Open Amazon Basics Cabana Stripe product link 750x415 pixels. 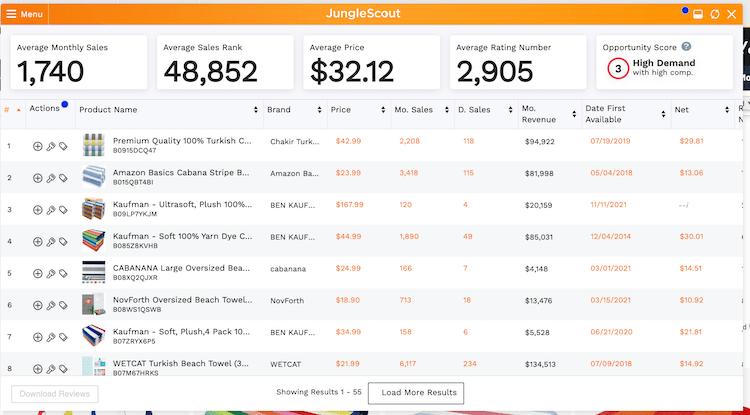(181, 173)
